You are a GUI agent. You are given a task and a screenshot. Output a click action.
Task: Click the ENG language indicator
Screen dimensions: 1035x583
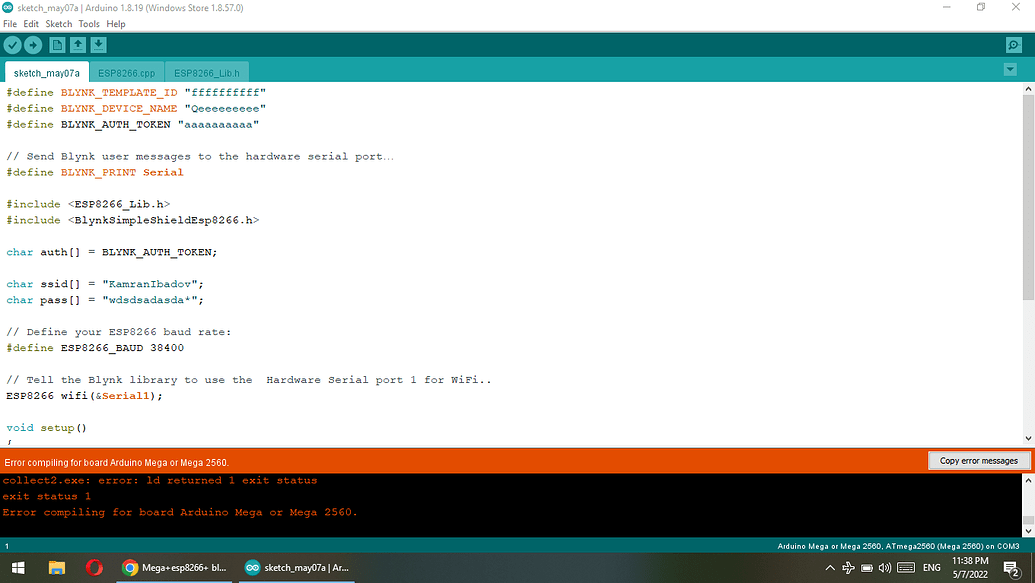click(932, 567)
